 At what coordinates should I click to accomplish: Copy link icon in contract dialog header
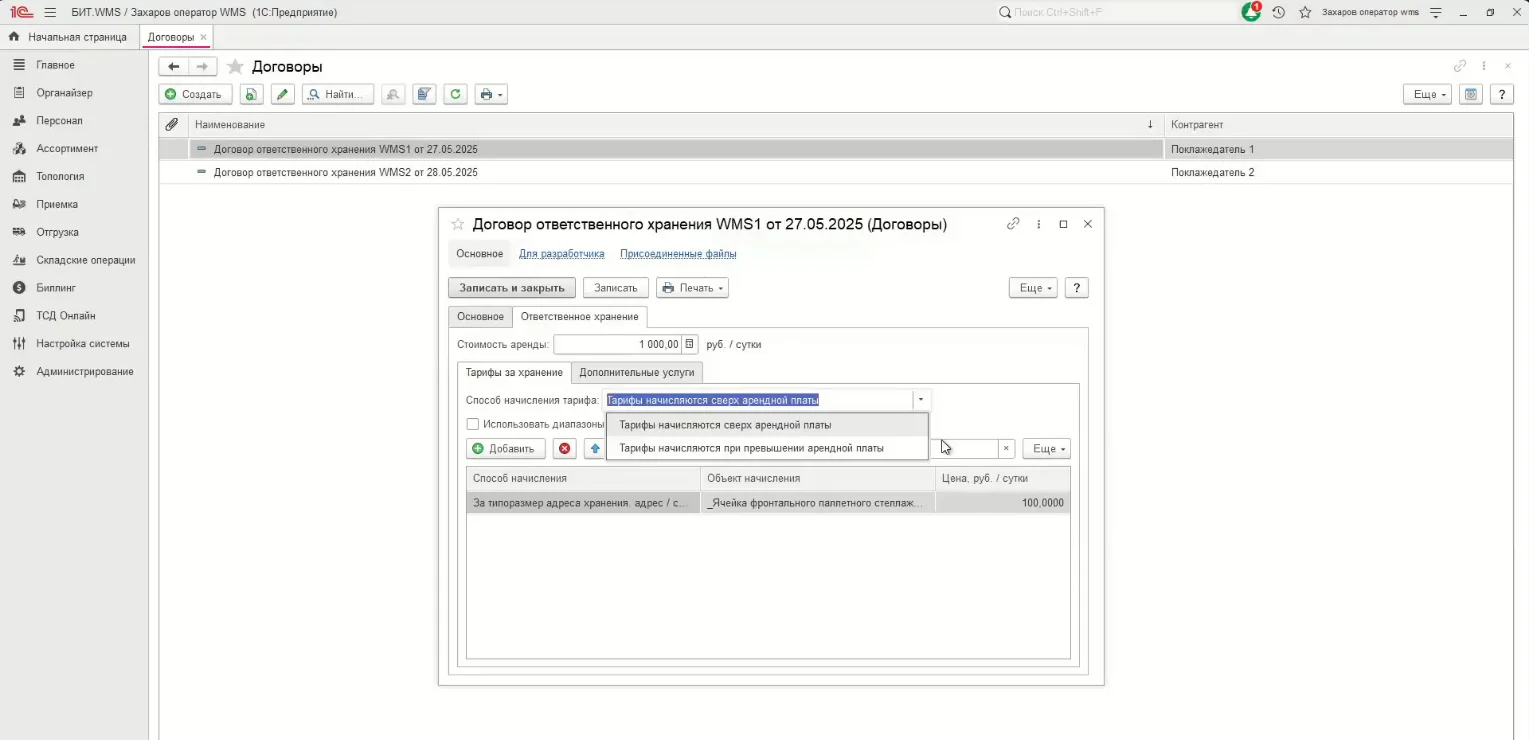point(1013,224)
